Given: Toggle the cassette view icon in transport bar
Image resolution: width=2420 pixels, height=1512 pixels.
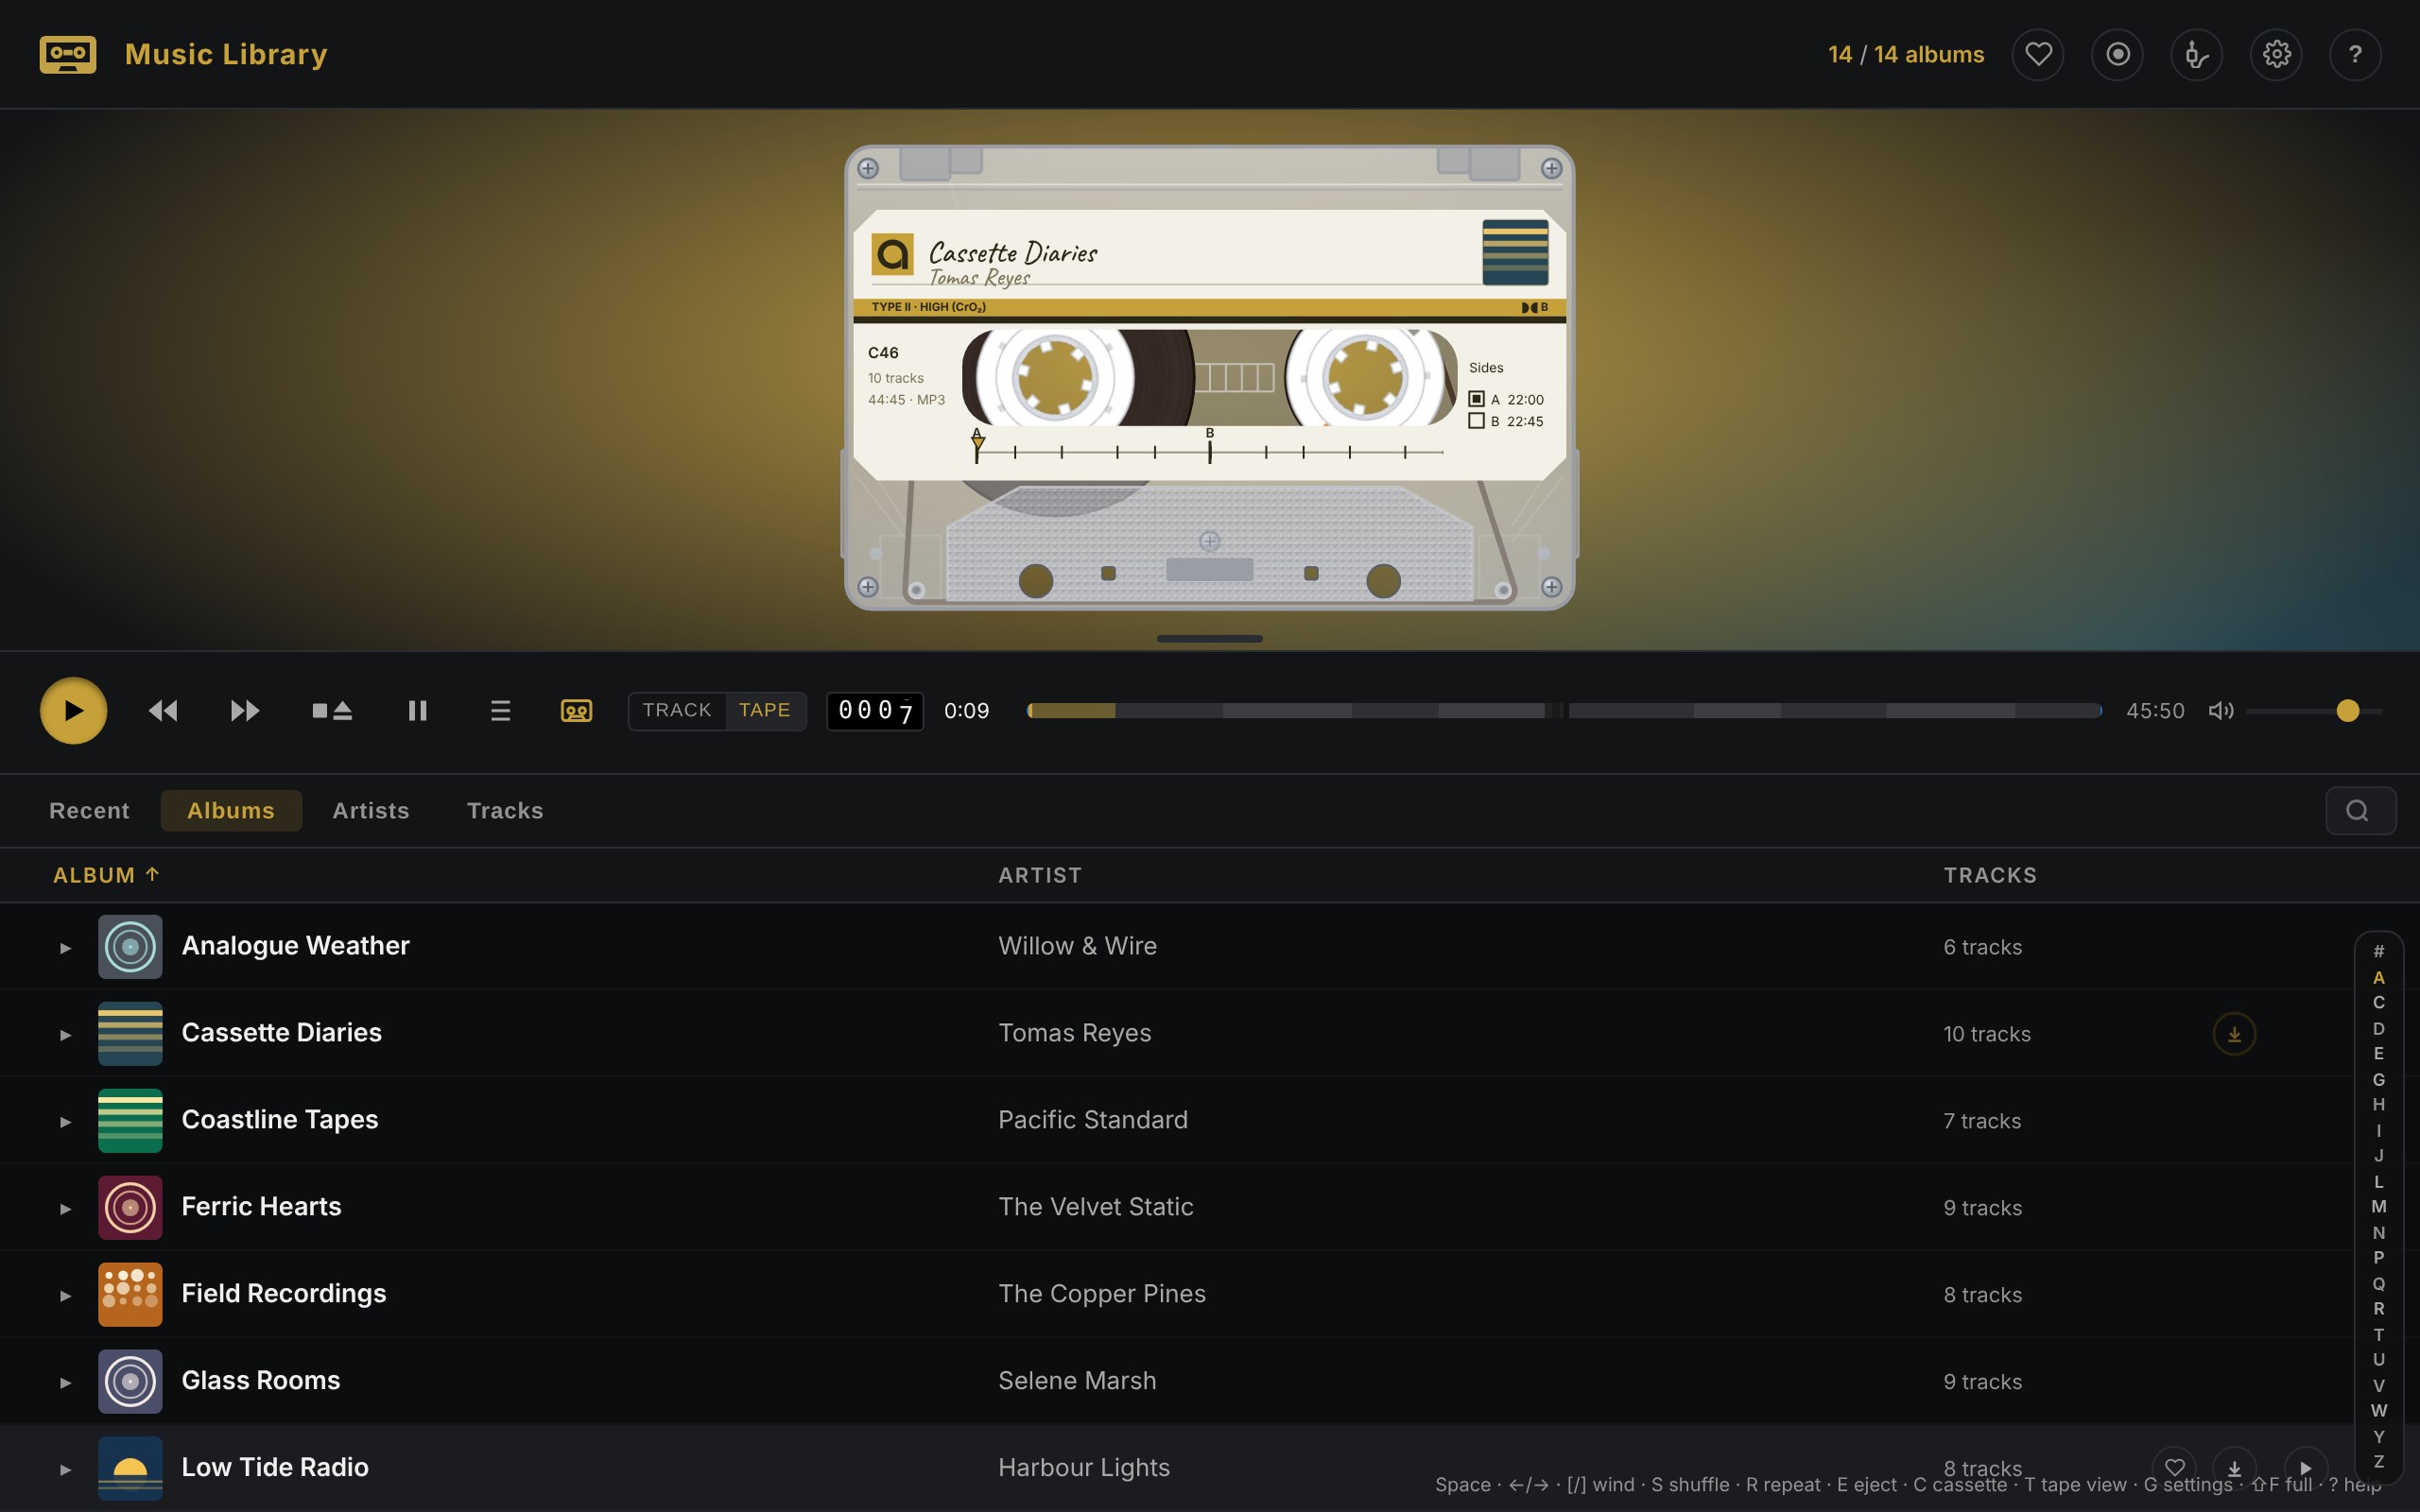Looking at the screenshot, I should click(x=576, y=710).
